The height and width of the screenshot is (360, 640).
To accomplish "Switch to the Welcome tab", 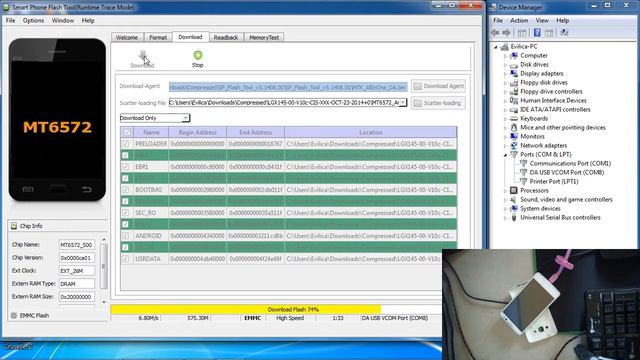I will point(127,38).
